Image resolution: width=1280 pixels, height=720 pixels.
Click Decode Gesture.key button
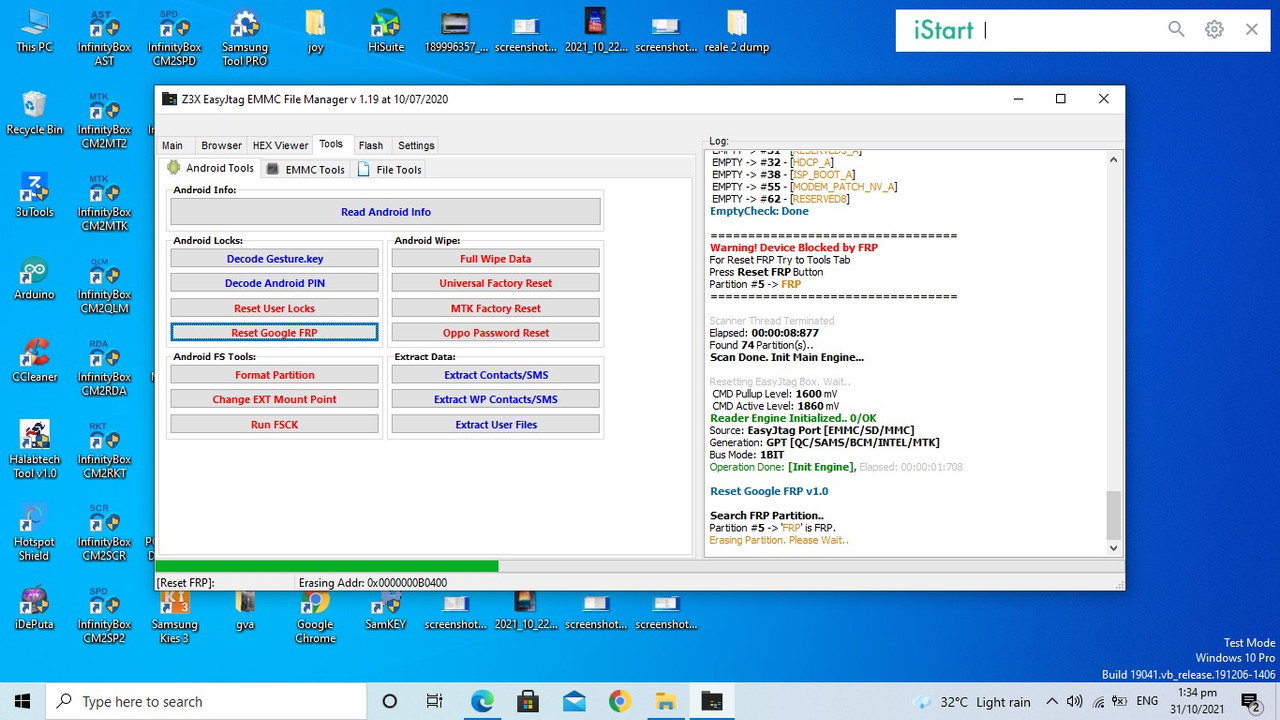pyautogui.click(x=274, y=259)
